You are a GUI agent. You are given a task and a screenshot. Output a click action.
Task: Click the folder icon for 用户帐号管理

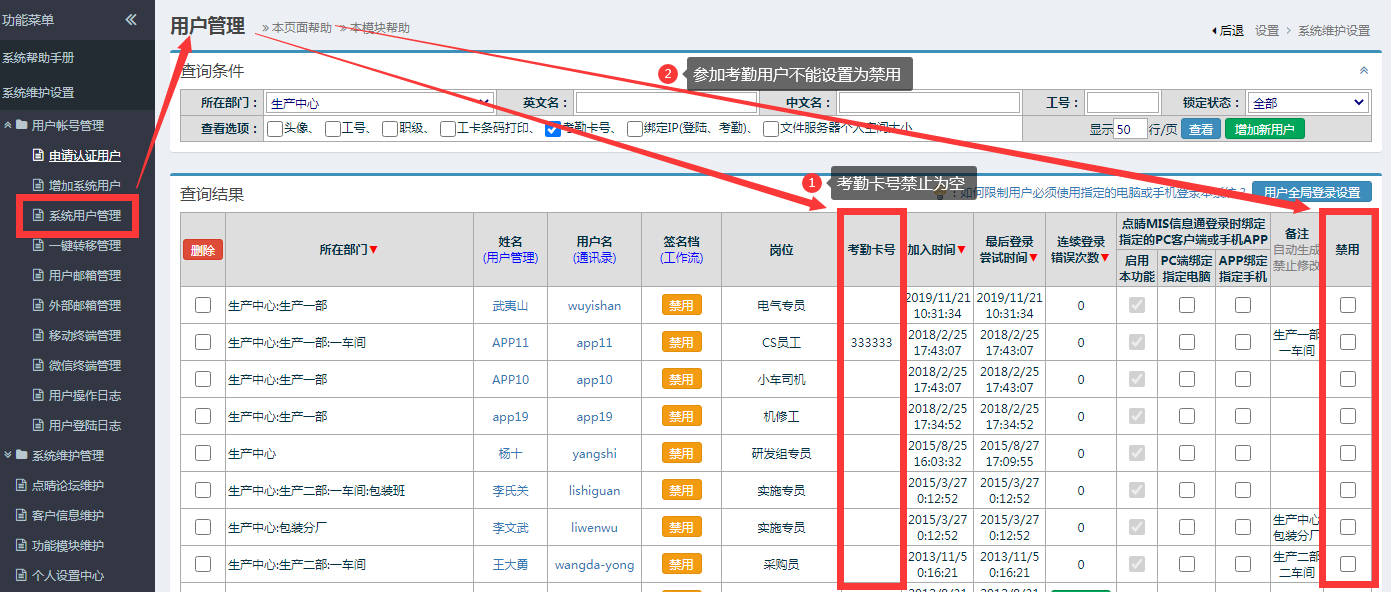[x=21, y=125]
